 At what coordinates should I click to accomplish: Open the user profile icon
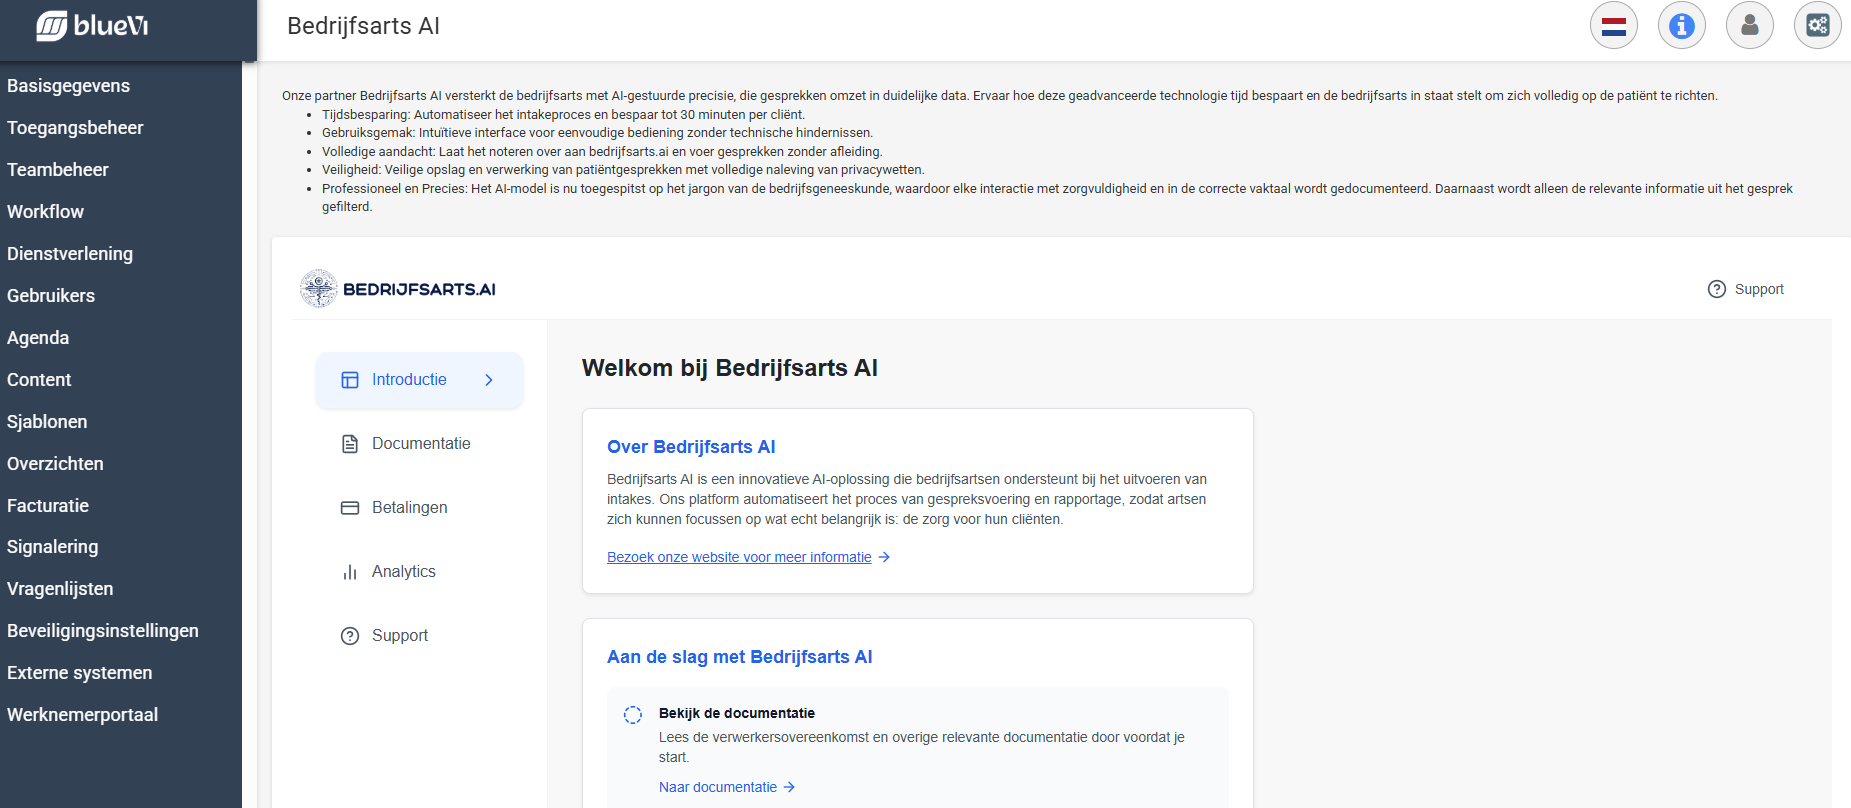pyautogui.click(x=1750, y=26)
